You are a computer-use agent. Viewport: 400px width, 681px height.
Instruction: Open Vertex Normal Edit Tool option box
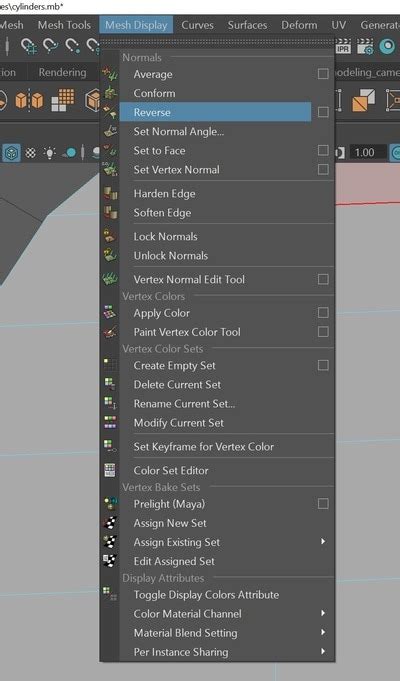323,279
